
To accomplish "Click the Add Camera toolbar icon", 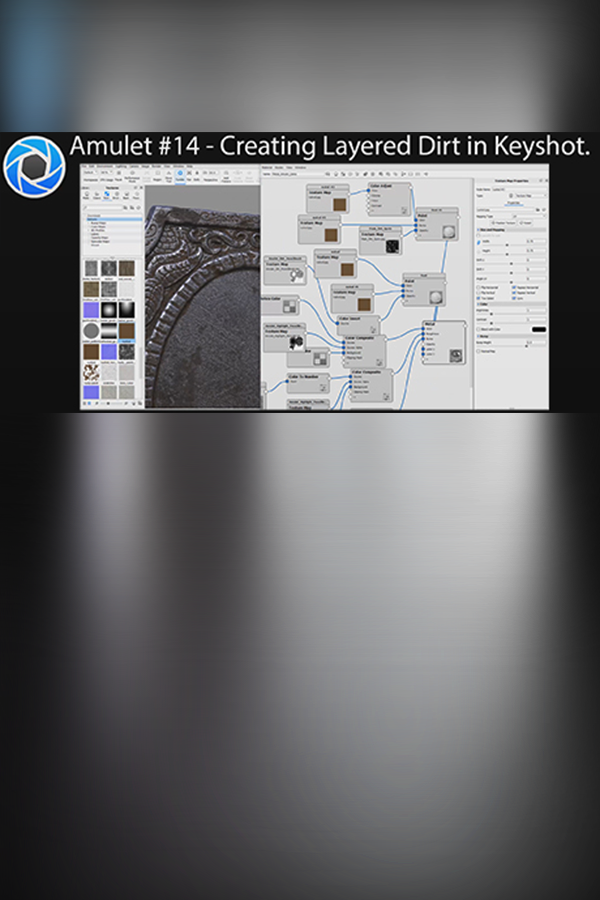I will pyautogui.click(x=226, y=176).
